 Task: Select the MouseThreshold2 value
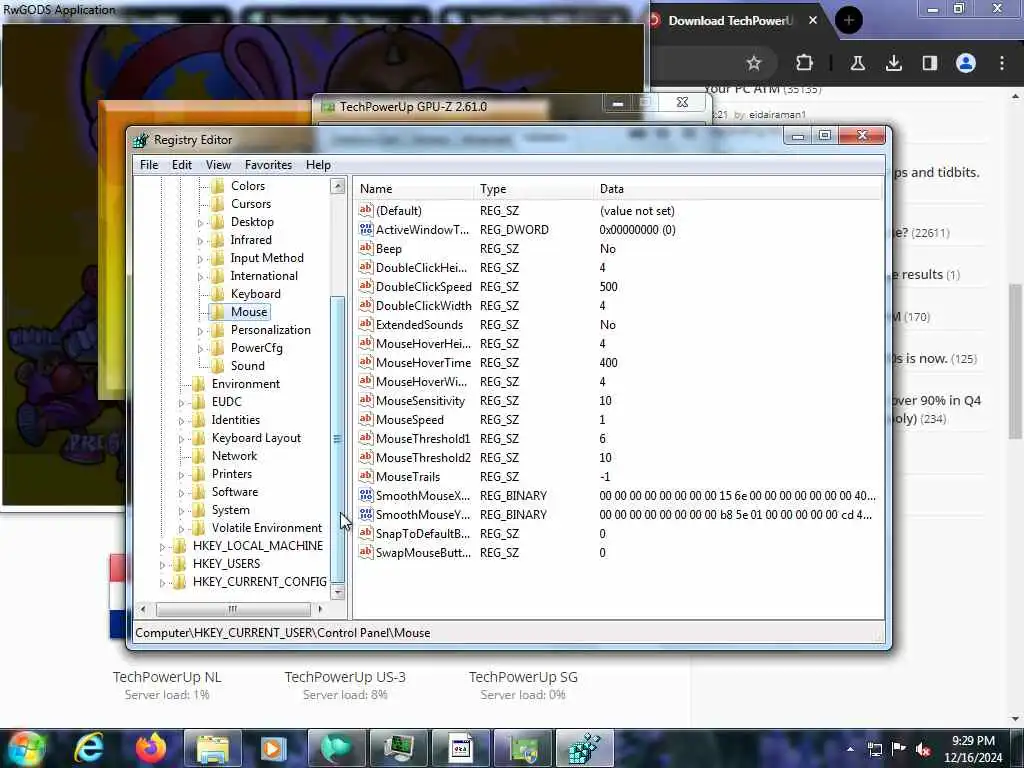point(423,458)
